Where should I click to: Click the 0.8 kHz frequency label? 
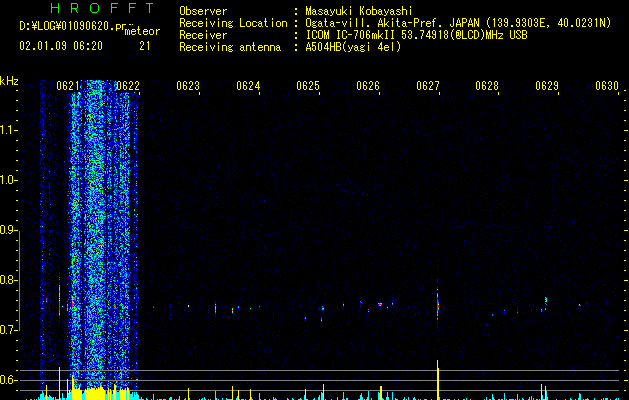coord(9,280)
